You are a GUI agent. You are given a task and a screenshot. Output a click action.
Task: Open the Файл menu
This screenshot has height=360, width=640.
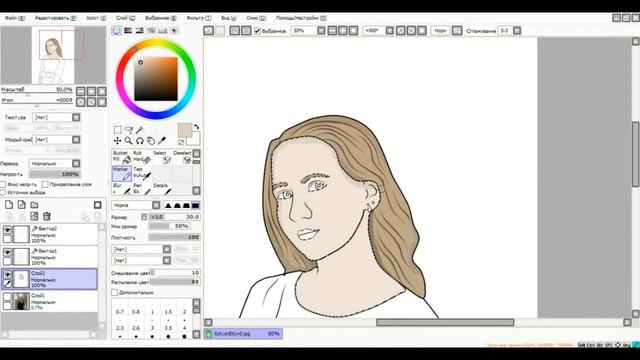click(14, 18)
